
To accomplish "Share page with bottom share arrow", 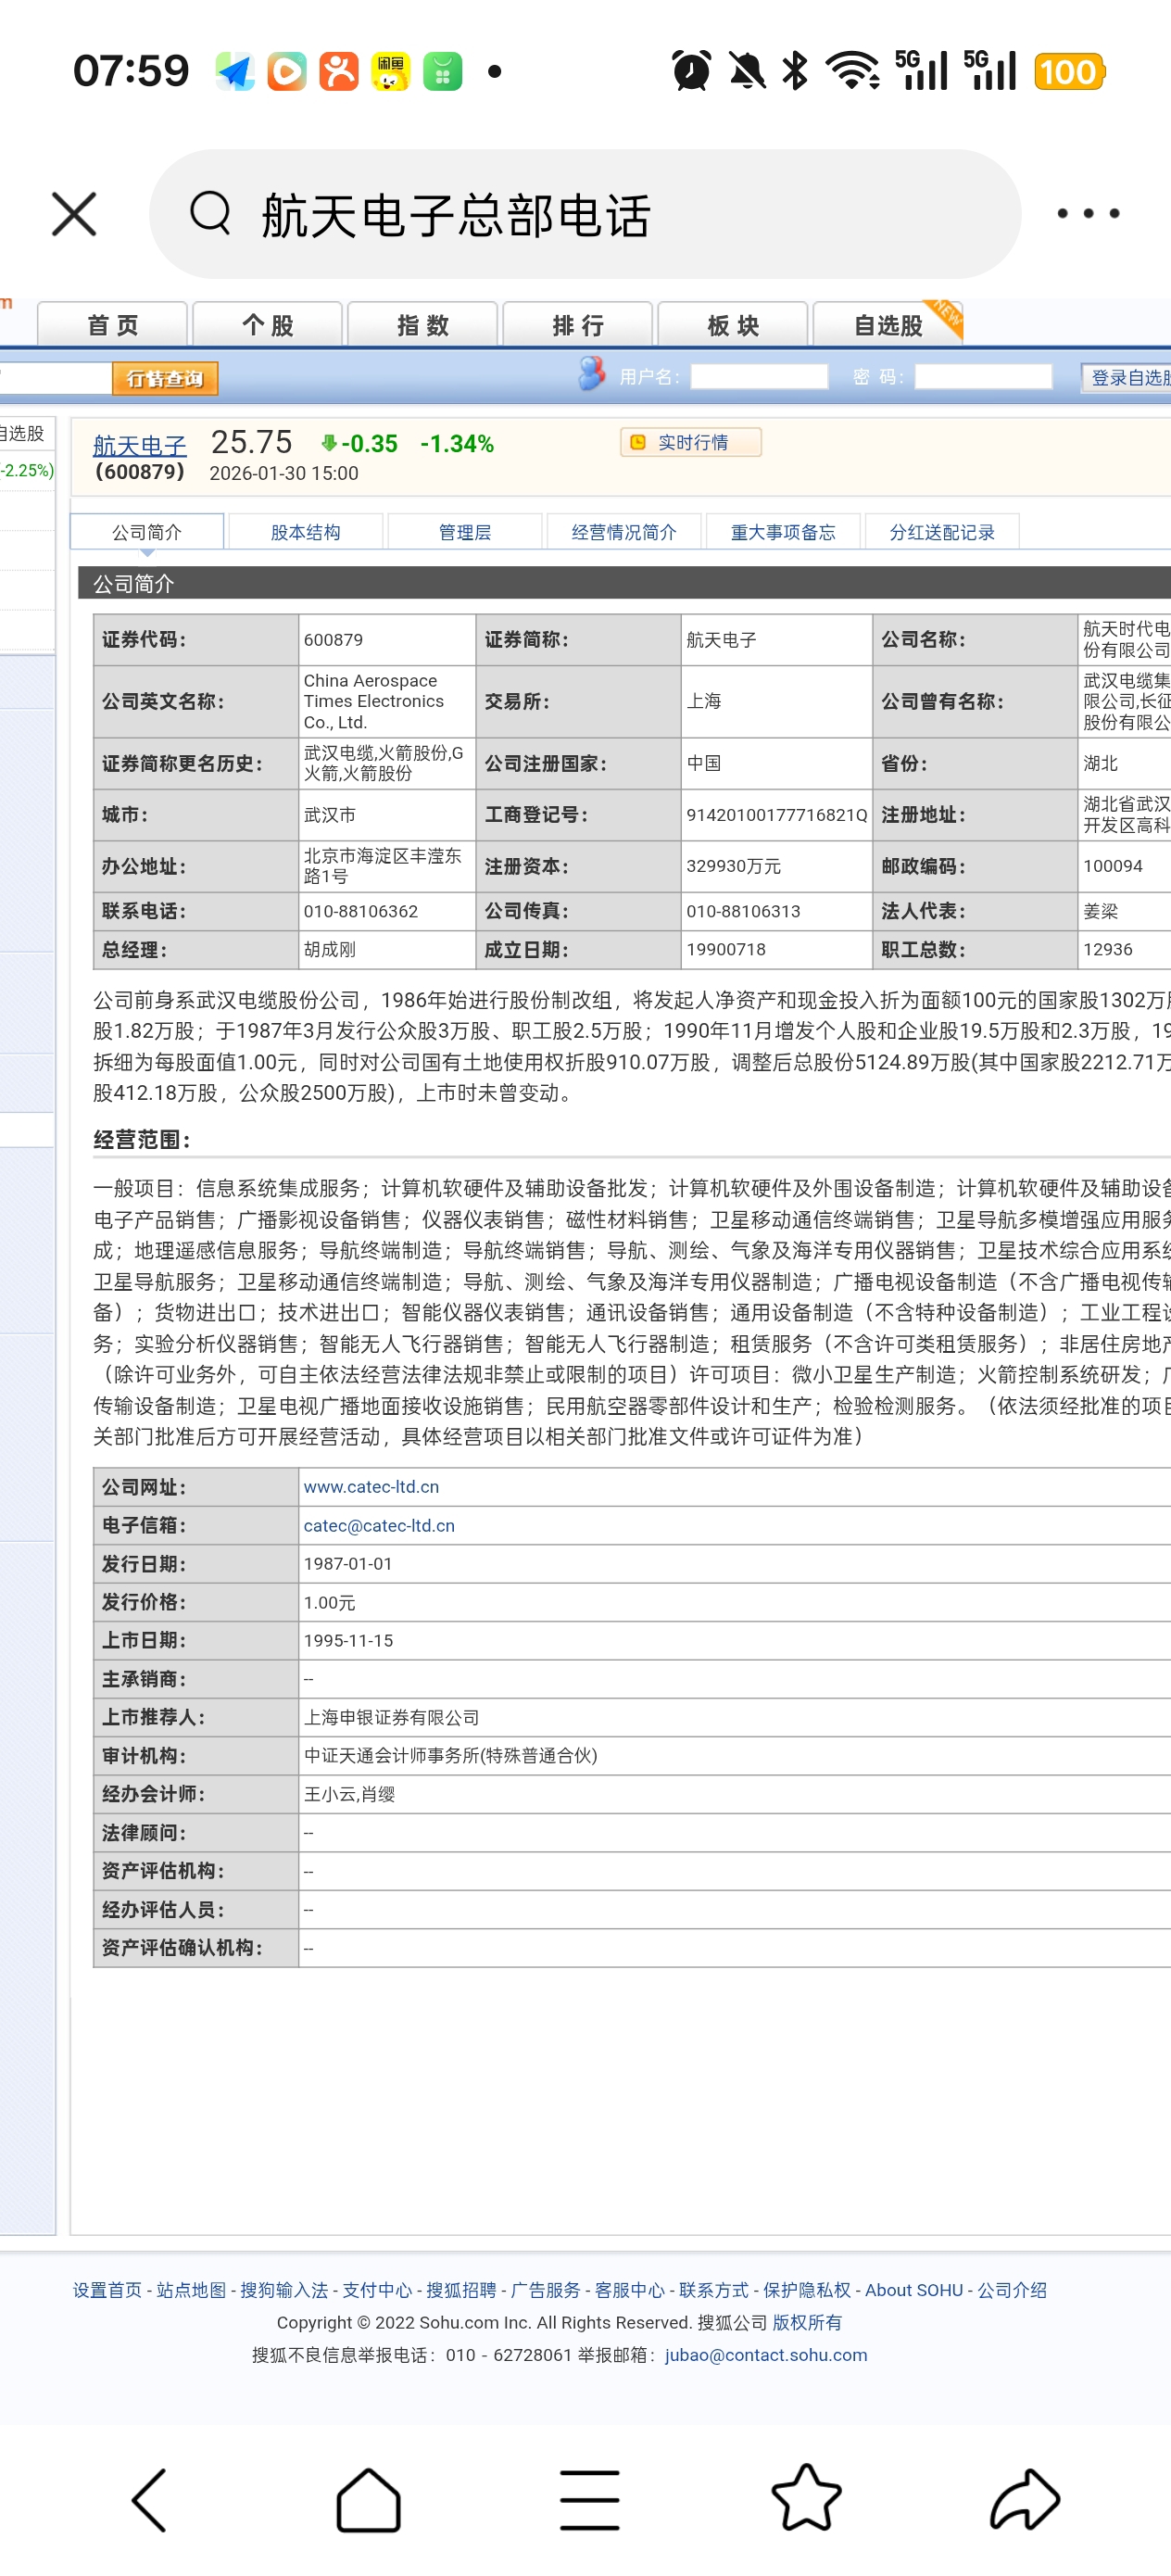I will tap(1025, 2499).
